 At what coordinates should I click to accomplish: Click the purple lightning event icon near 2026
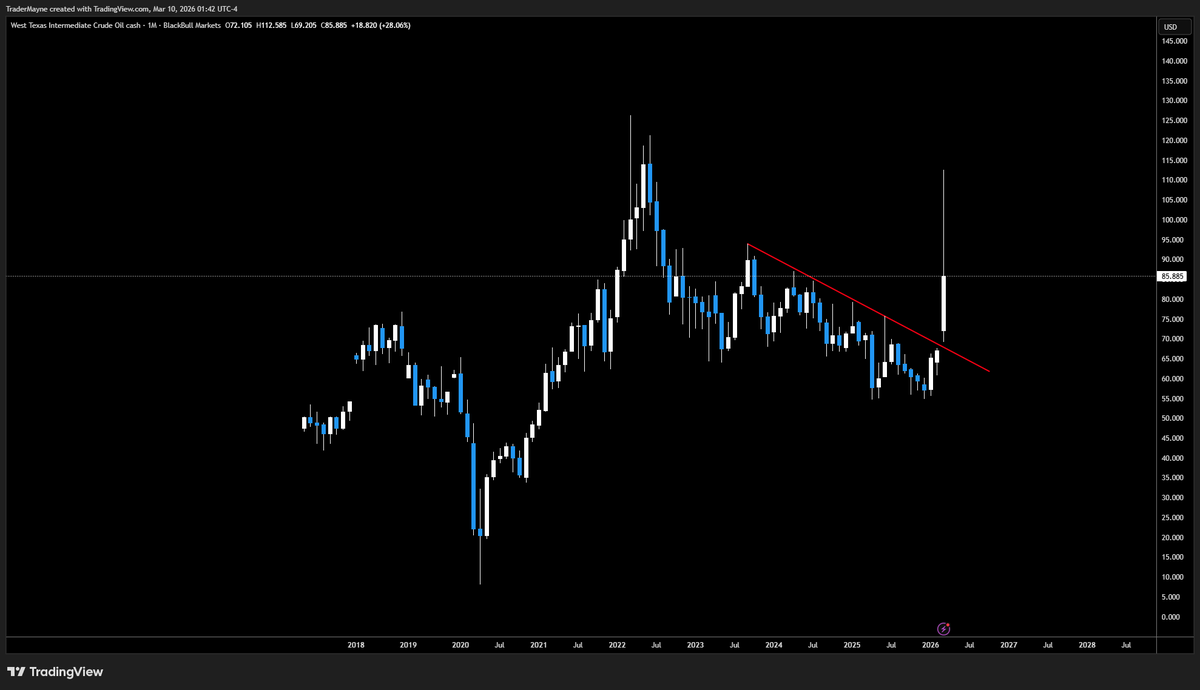coord(944,629)
